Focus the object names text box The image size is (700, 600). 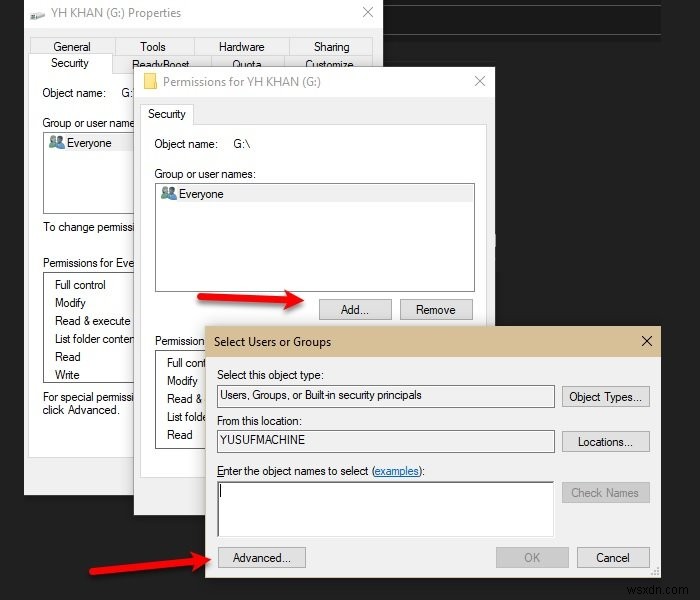(x=385, y=509)
